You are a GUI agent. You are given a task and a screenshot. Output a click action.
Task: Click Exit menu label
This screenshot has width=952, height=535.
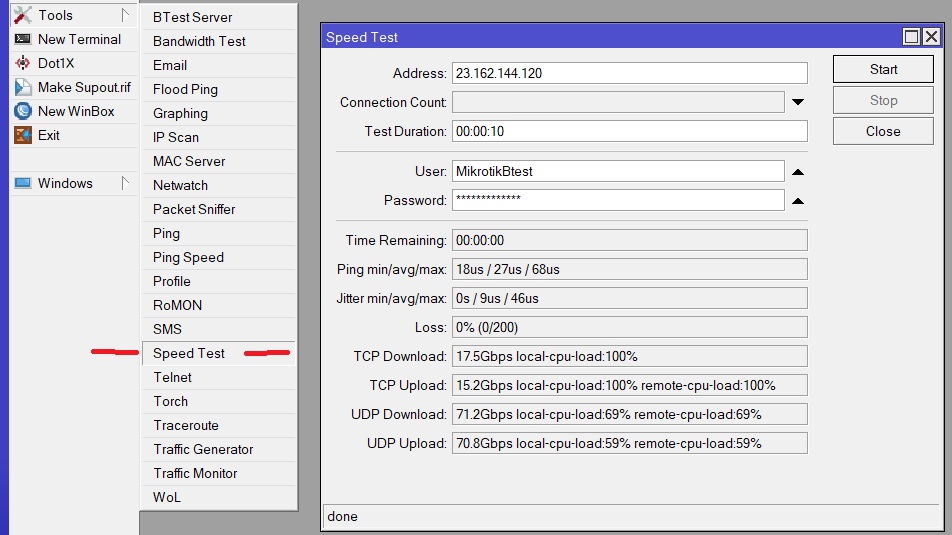pos(49,135)
